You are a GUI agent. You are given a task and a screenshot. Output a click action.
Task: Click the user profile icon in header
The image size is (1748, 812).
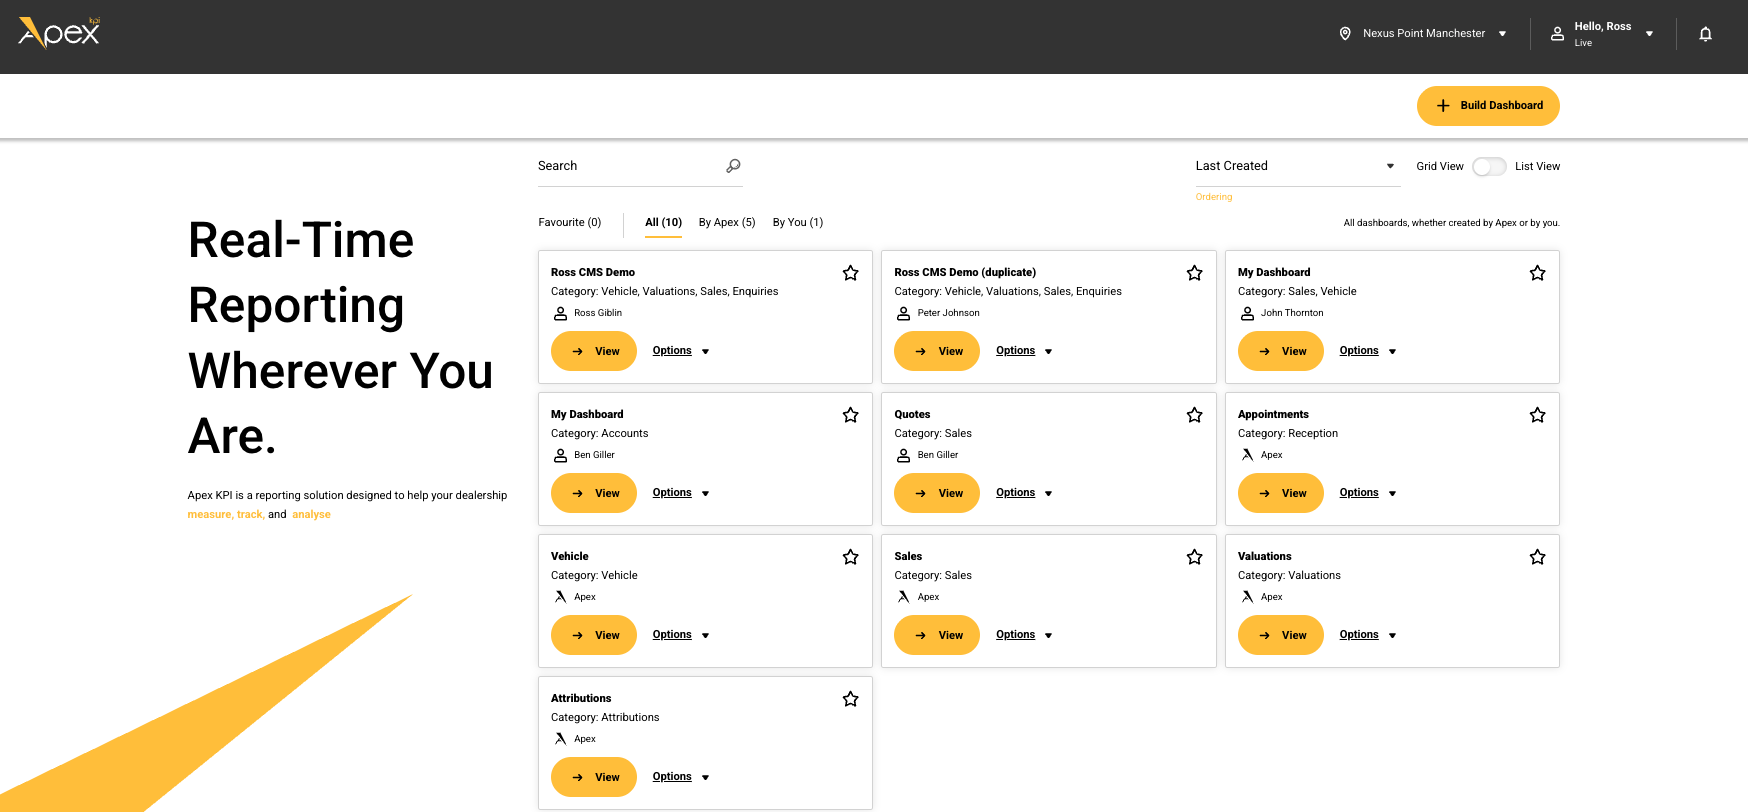1557,34
